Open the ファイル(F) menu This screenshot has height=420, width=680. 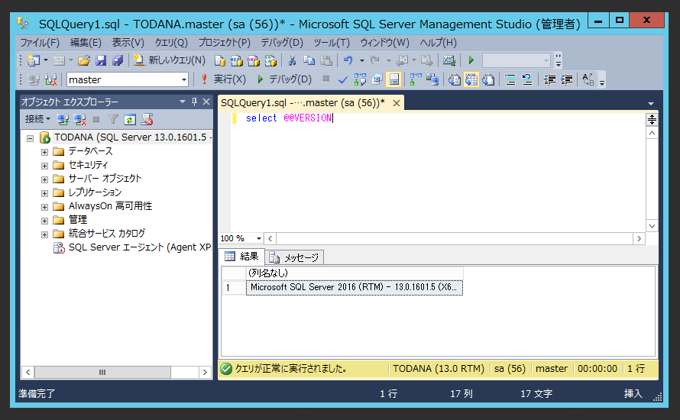40,43
